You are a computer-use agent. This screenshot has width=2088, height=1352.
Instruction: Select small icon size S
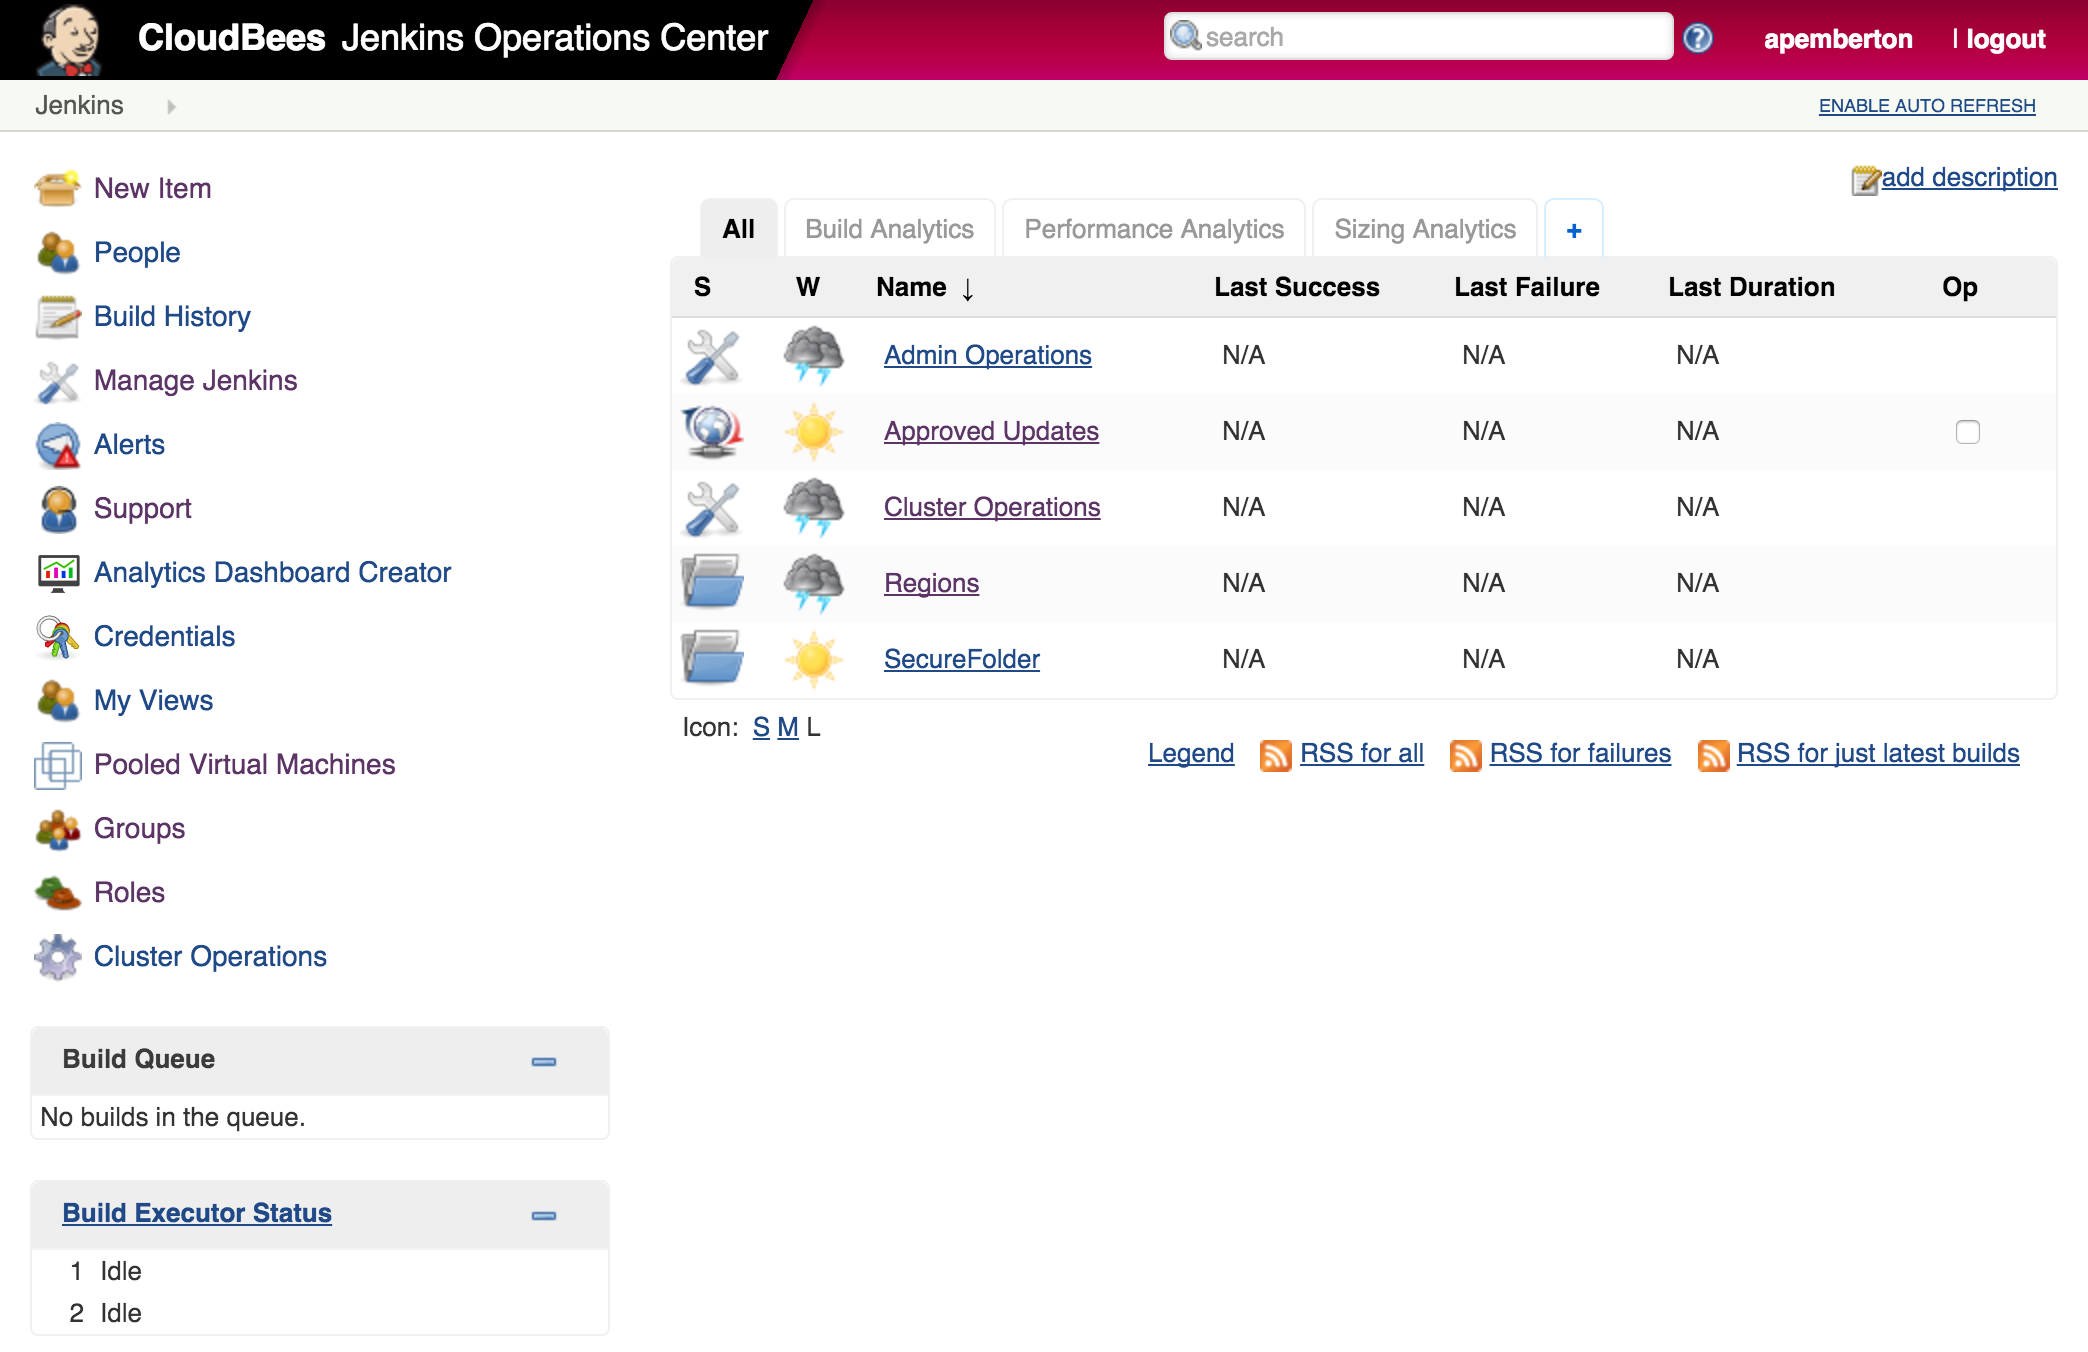(761, 728)
